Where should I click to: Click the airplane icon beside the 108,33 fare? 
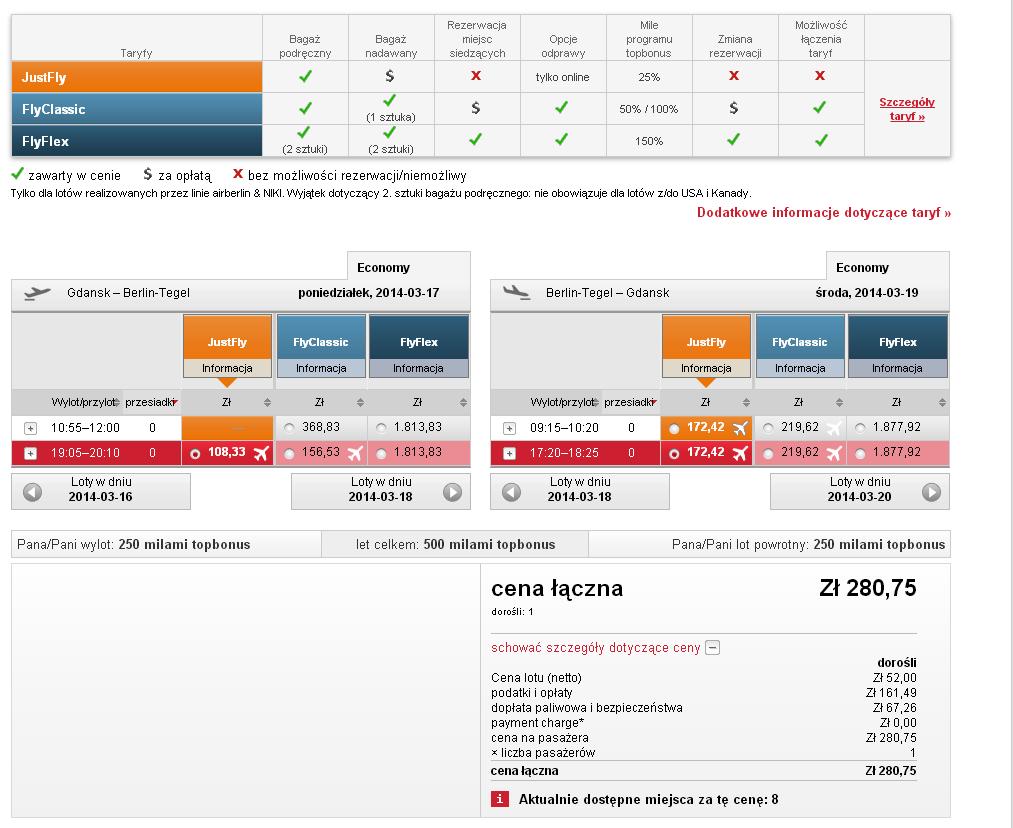(261, 453)
